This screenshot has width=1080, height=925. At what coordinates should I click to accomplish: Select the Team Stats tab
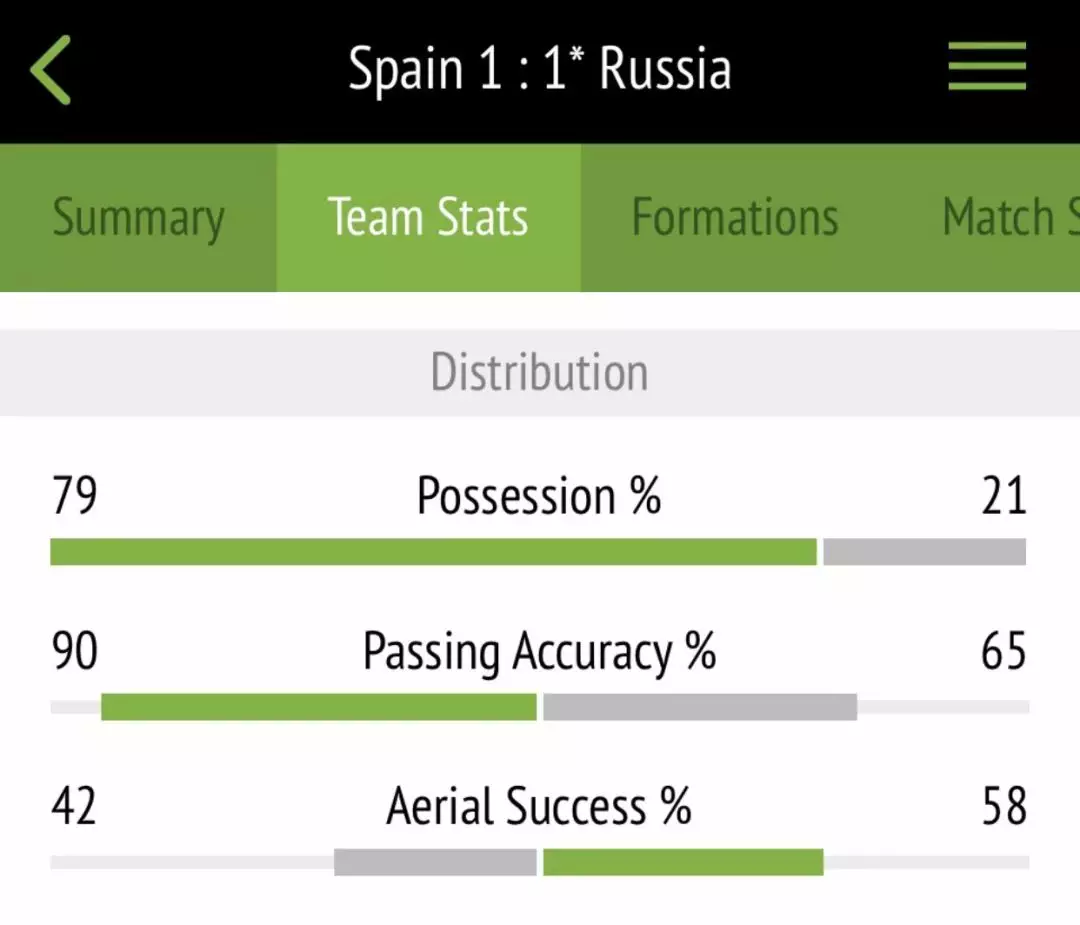pos(428,218)
